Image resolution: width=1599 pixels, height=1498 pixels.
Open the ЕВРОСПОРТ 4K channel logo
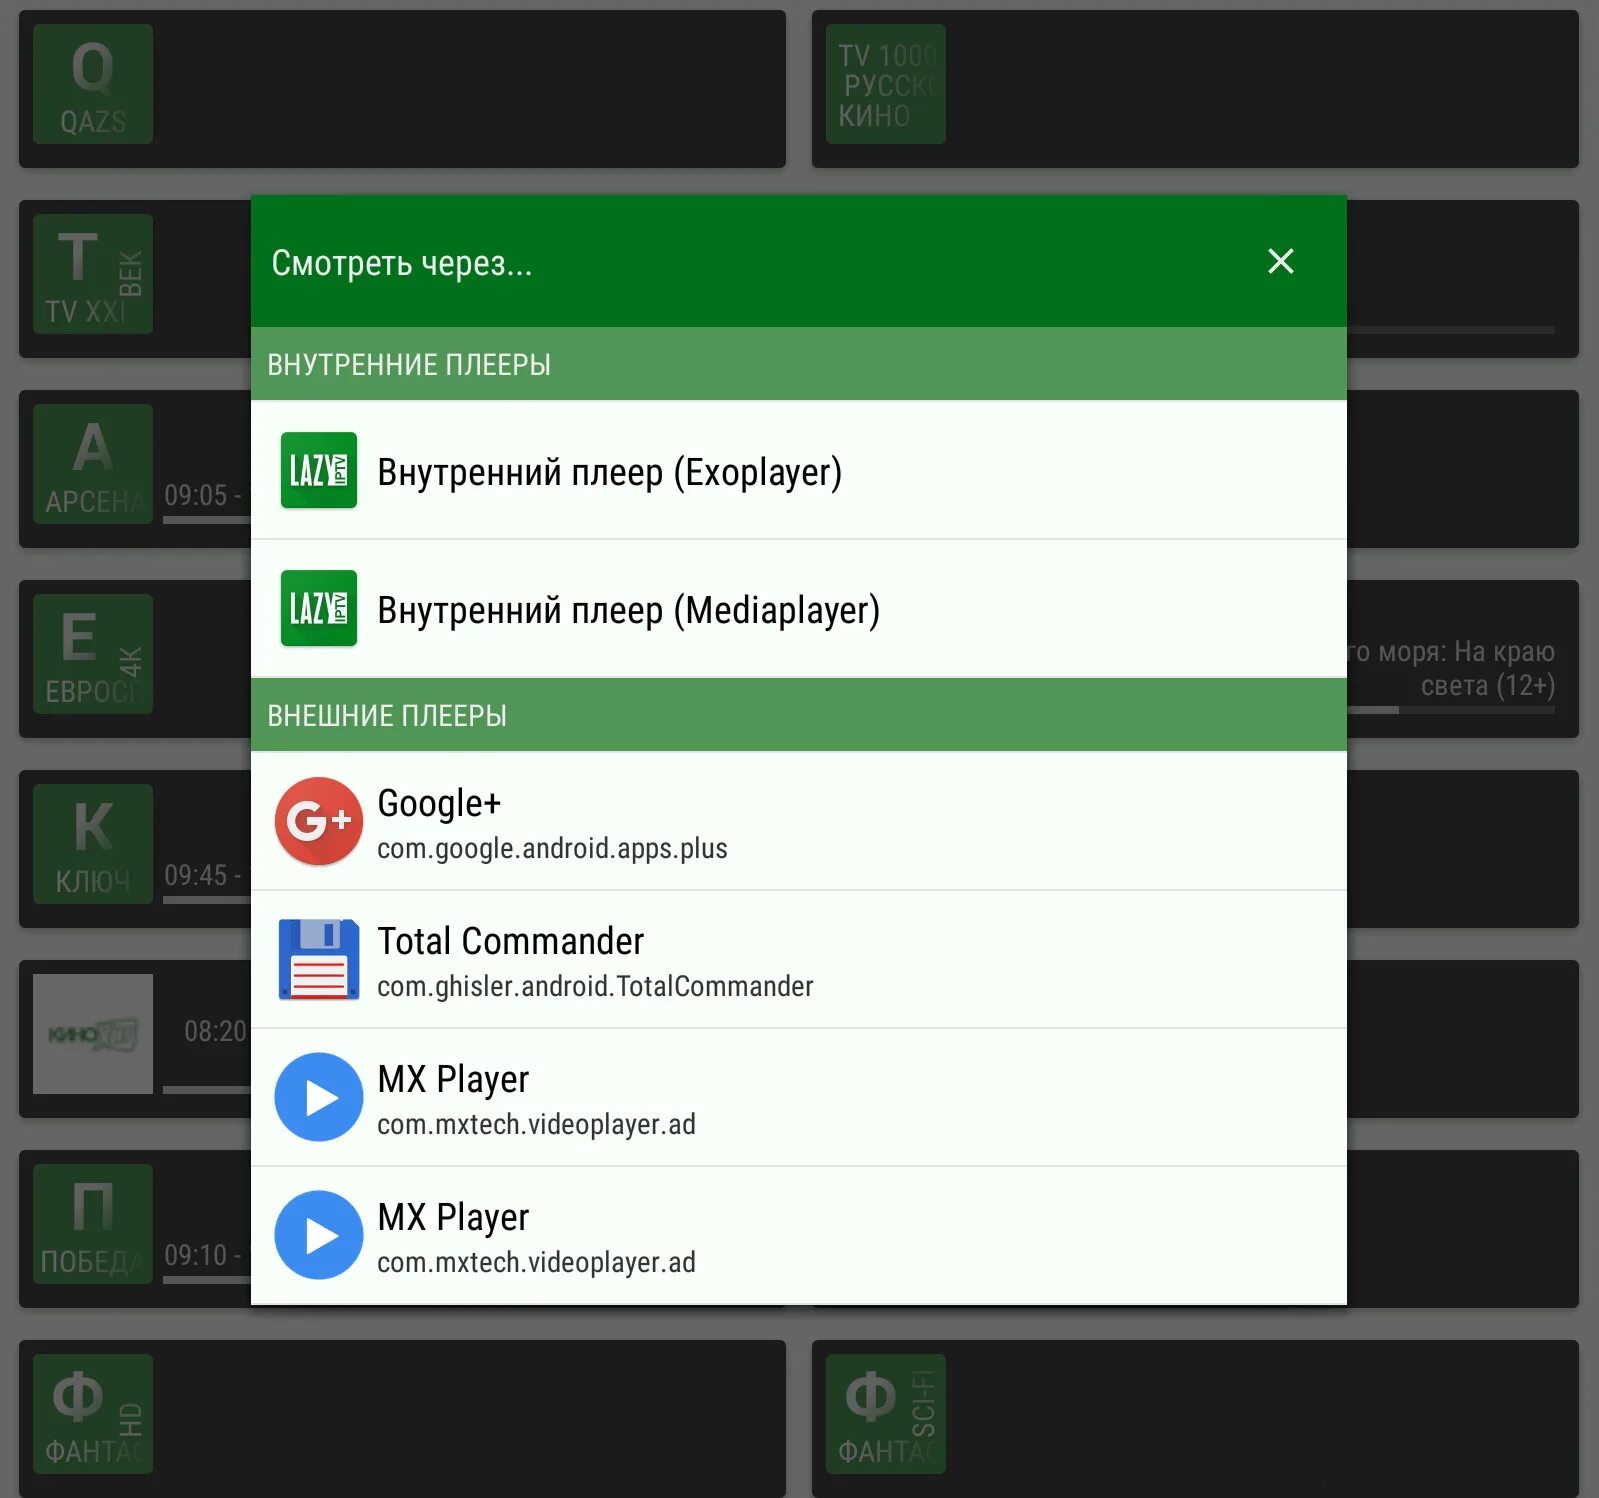click(93, 654)
